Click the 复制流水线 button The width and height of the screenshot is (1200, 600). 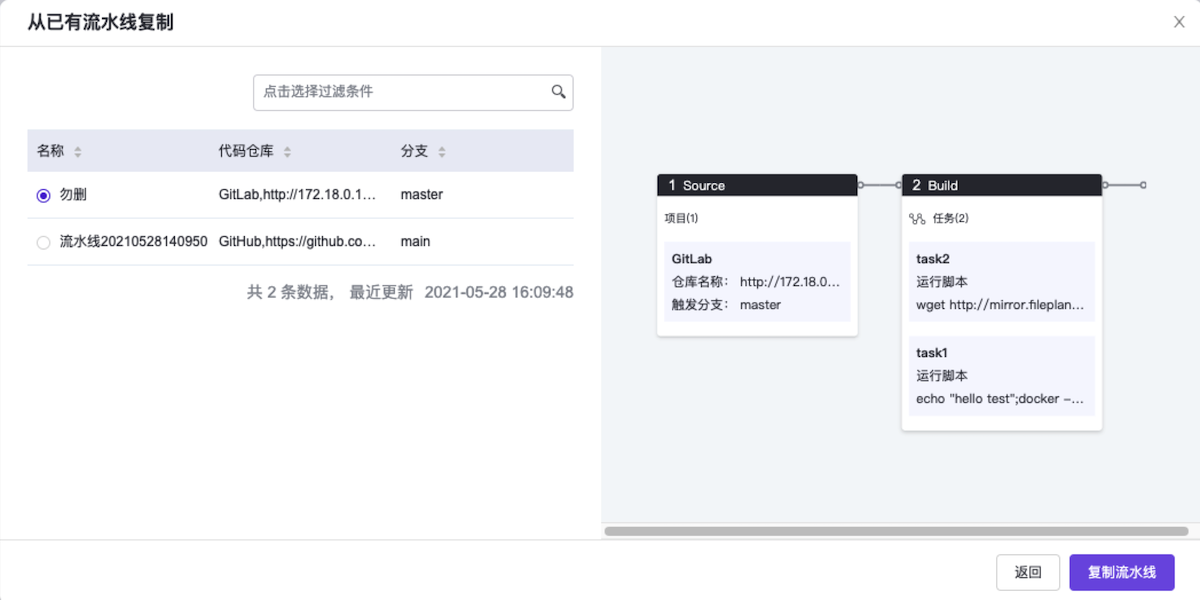pos(1121,572)
